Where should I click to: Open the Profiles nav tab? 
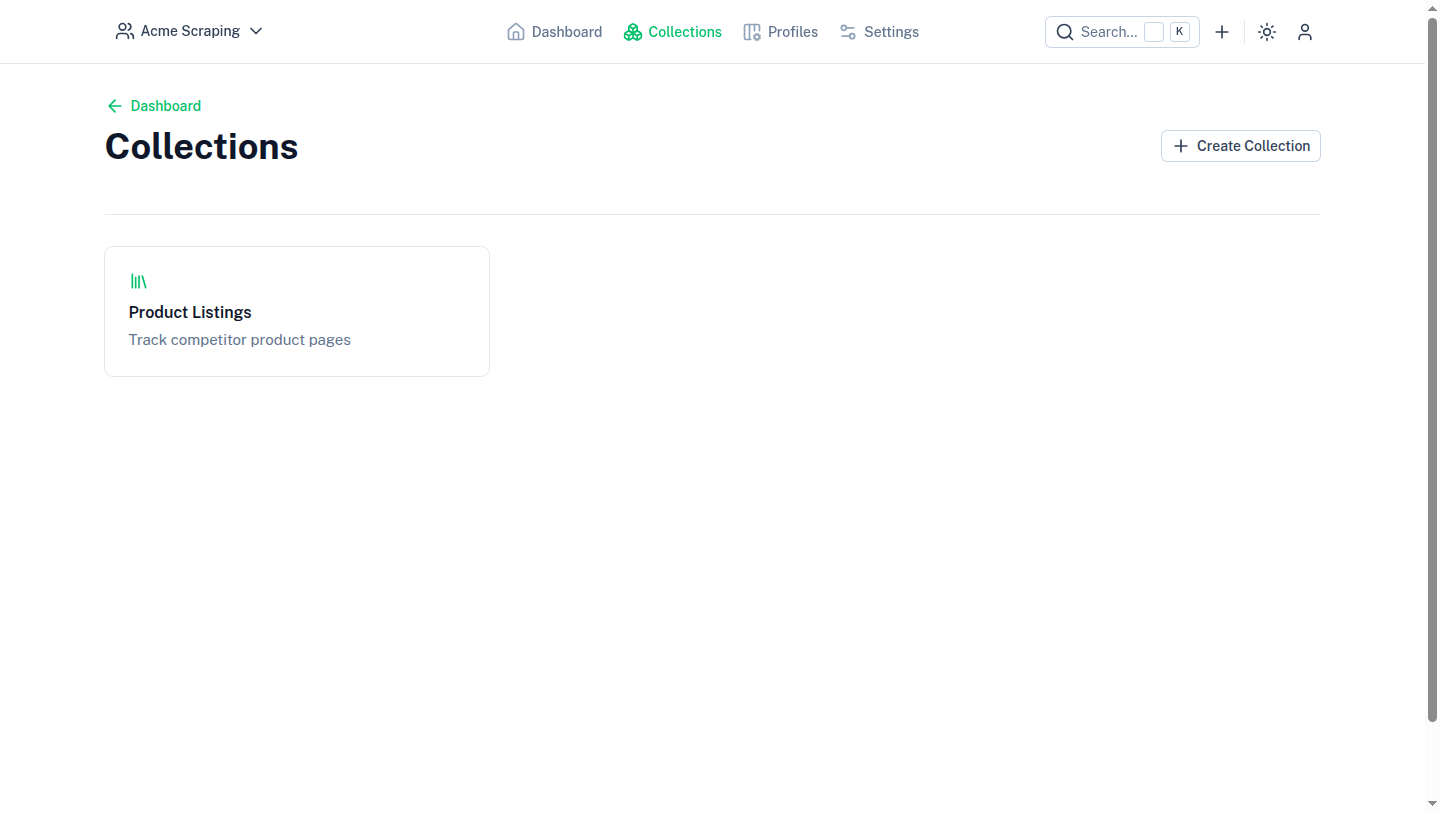(x=781, y=32)
